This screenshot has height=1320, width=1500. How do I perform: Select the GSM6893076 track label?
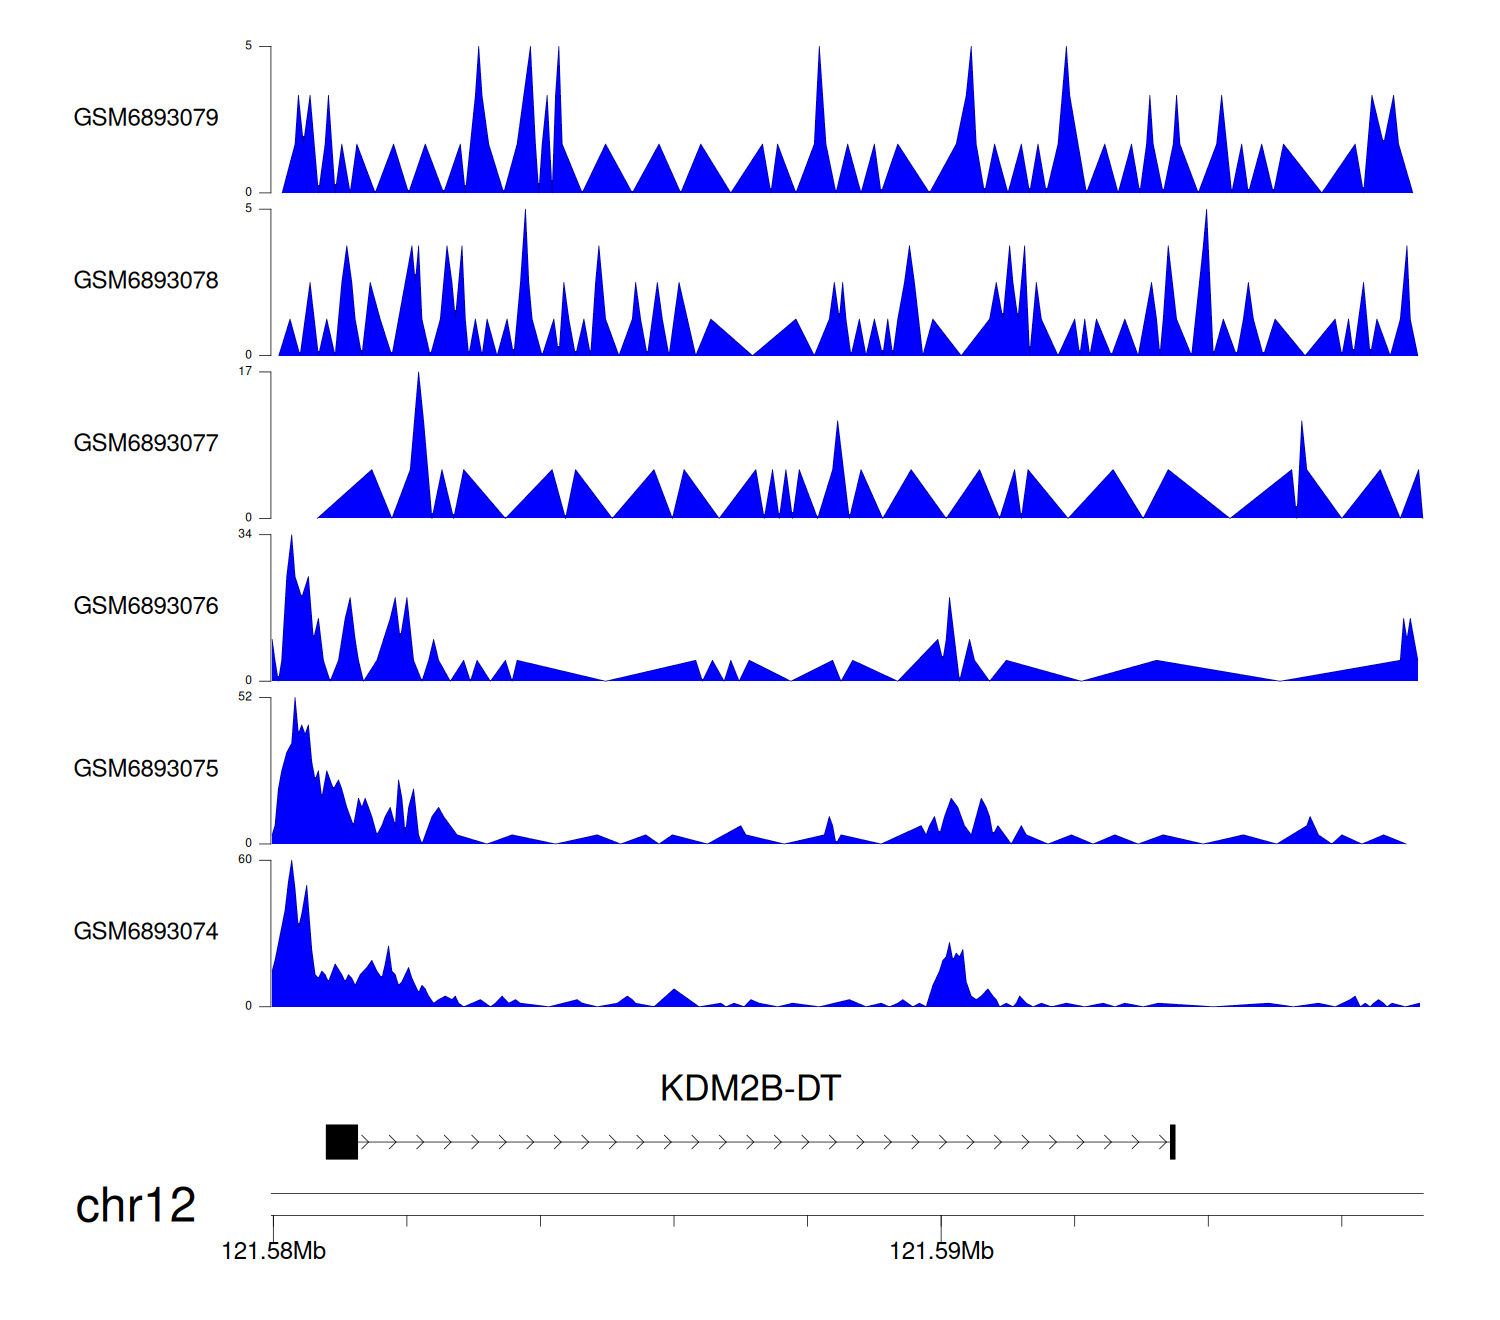point(146,607)
